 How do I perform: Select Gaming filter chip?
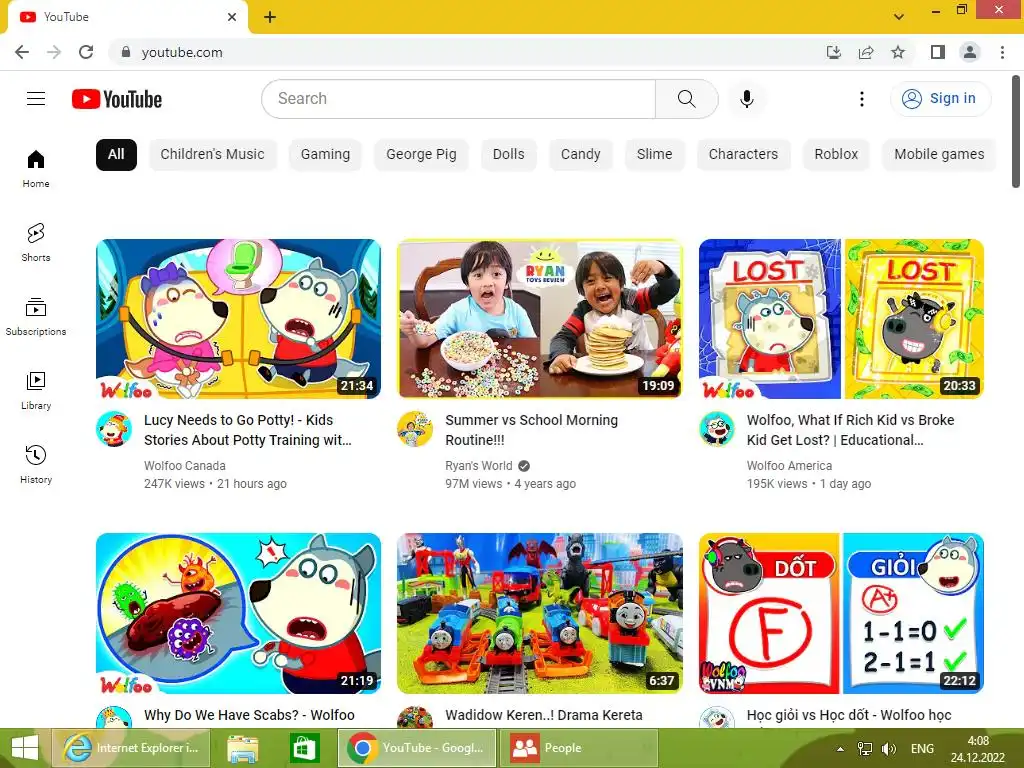tap(325, 155)
